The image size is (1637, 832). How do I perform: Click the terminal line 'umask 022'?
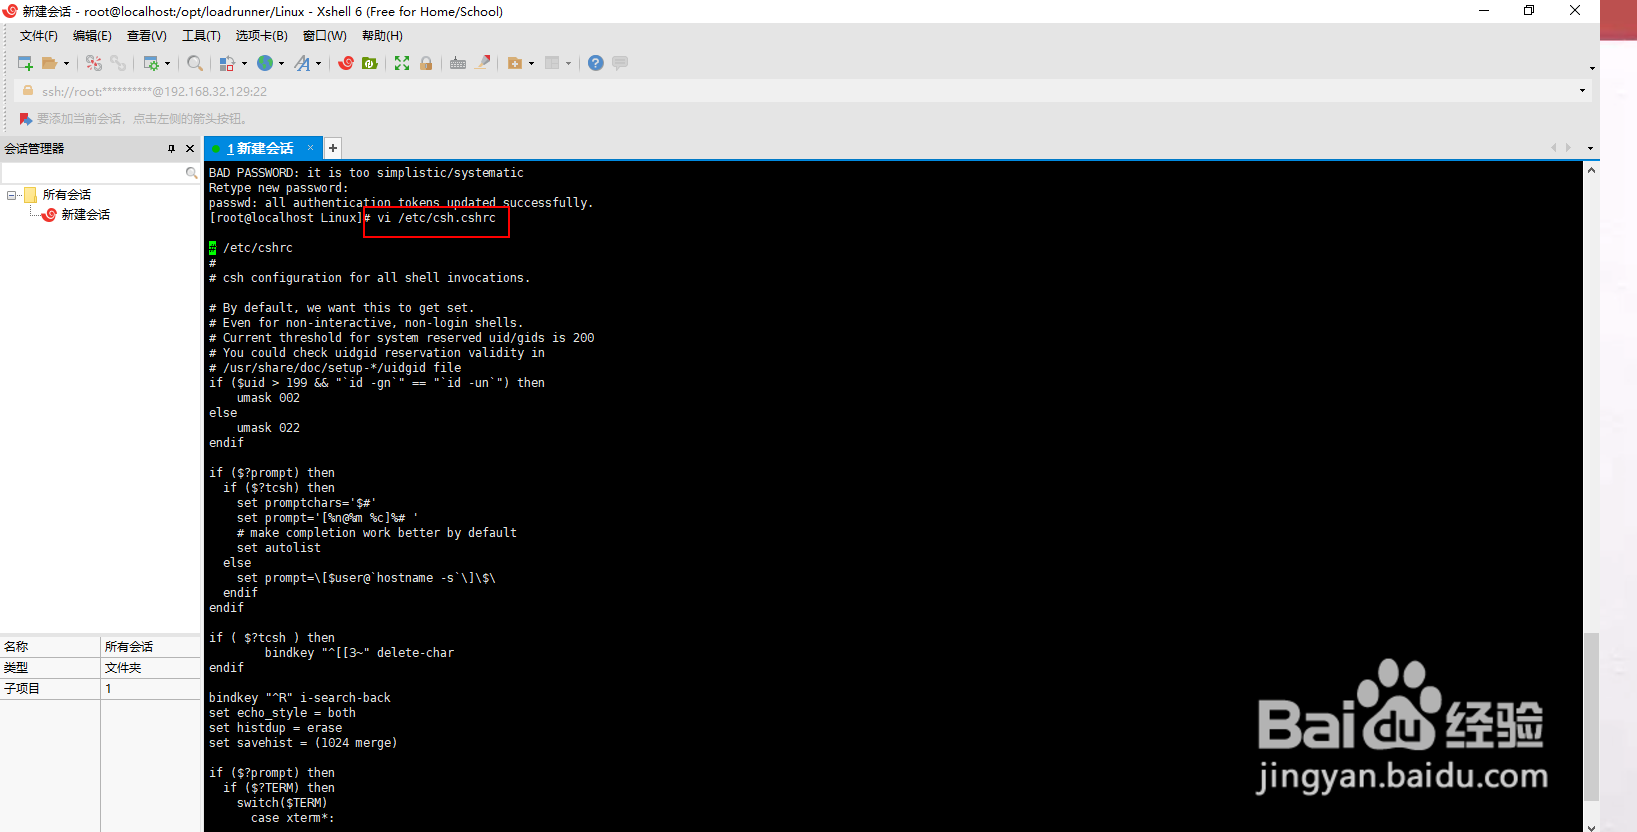(268, 428)
